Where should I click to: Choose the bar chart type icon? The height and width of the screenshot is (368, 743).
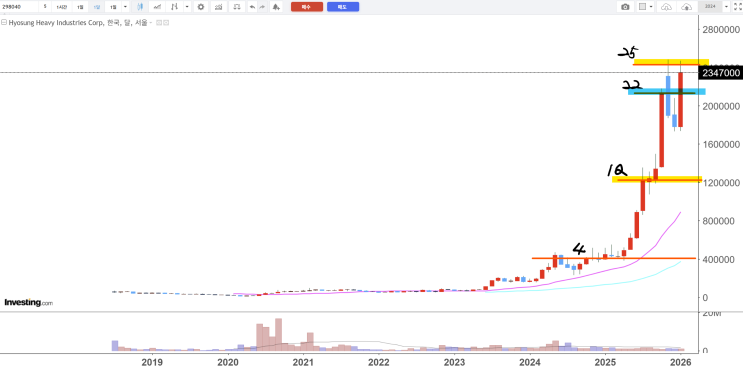coord(175,7)
